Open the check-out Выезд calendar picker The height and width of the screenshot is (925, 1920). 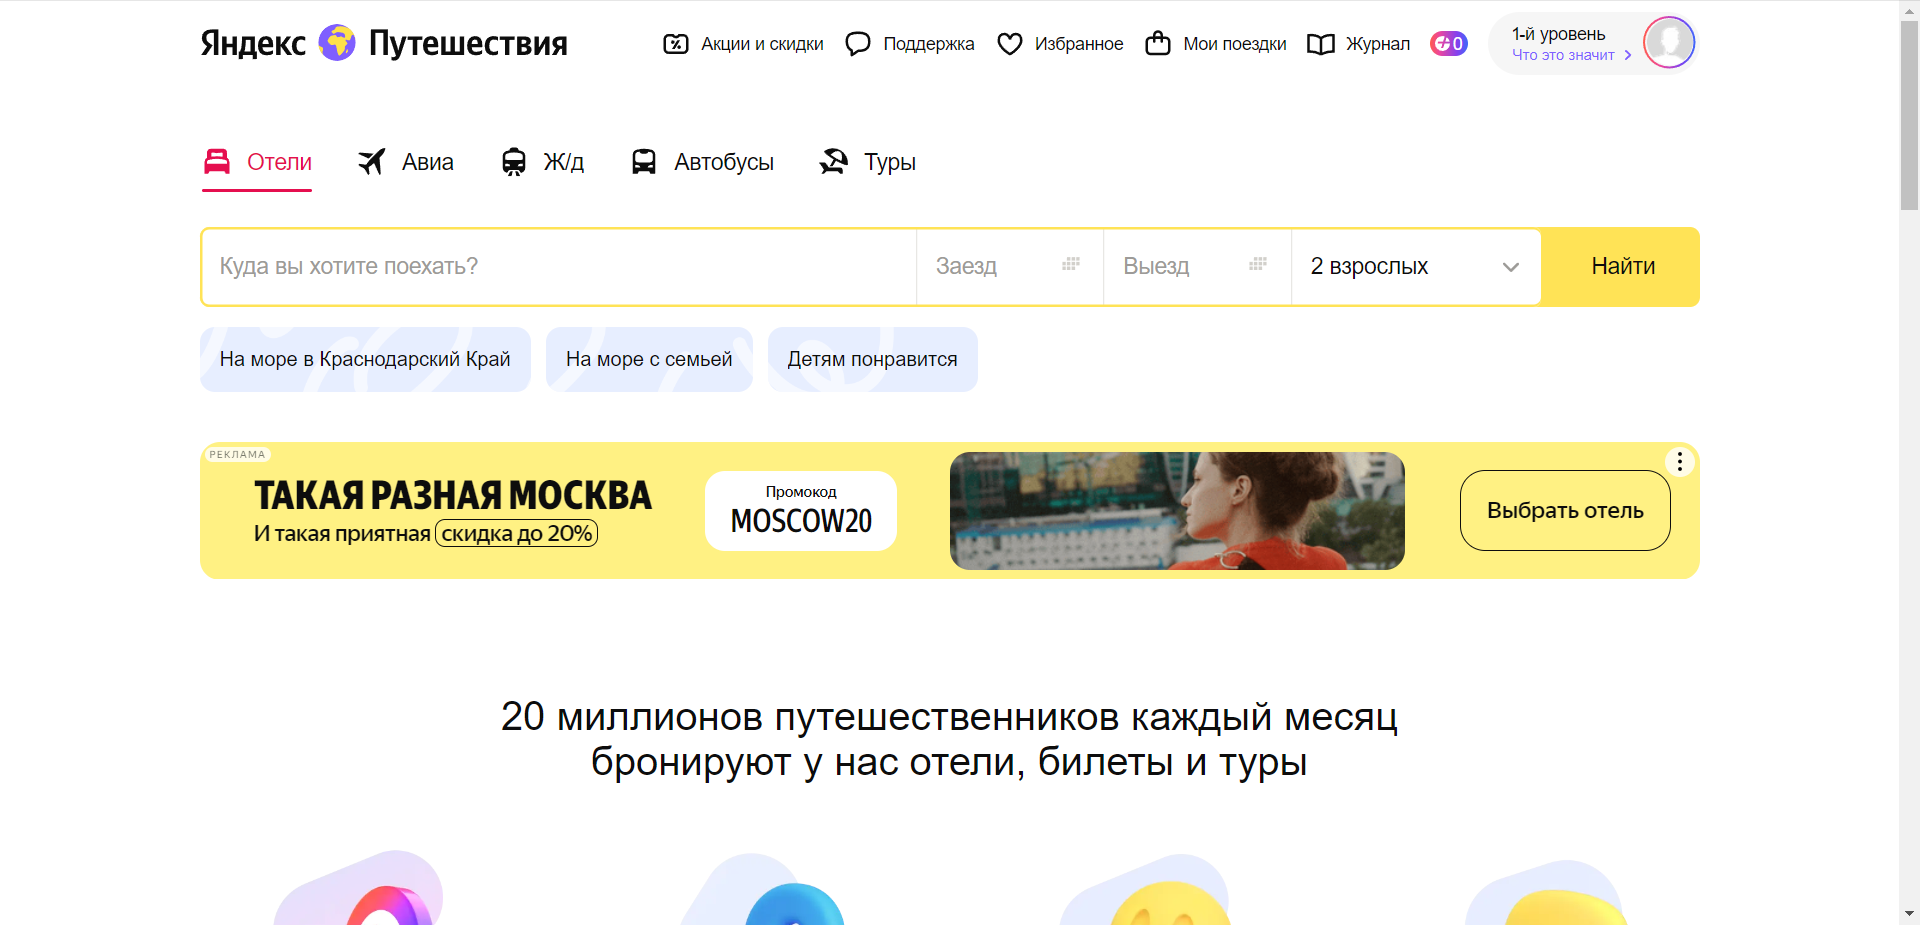tap(1196, 266)
